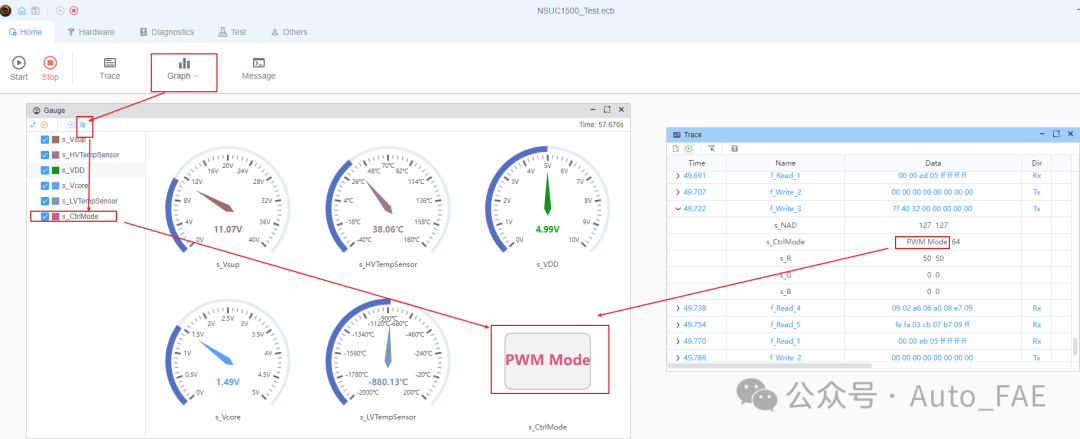
Task: Stop the measurement with the red Stop button
Action: [50, 68]
